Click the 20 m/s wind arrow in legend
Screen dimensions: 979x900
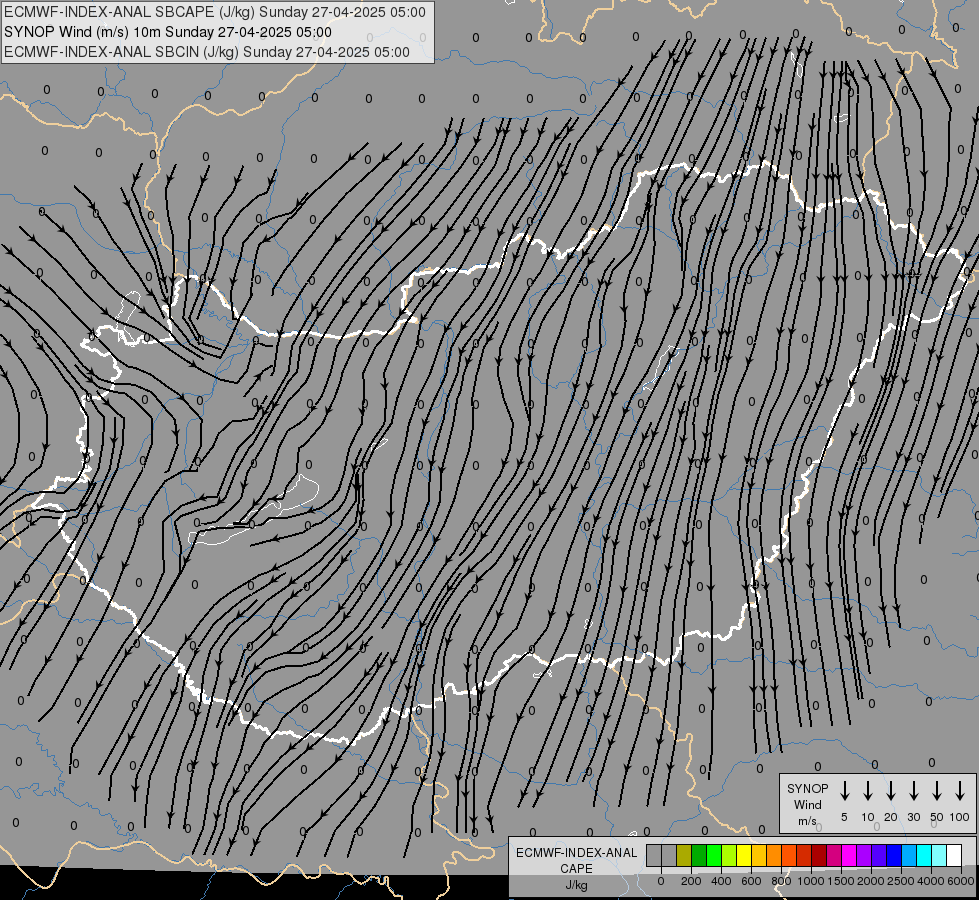(x=891, y=791)
